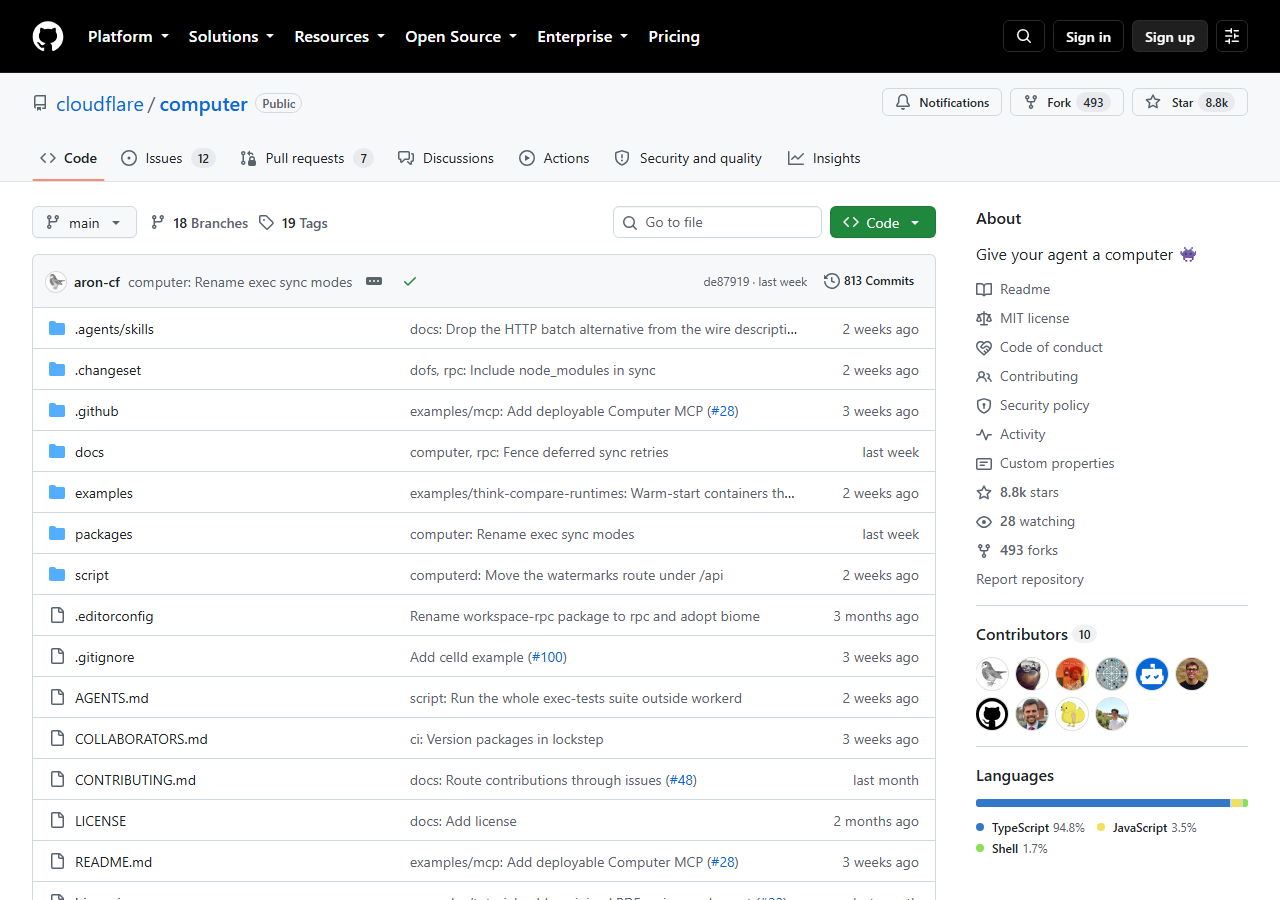Open the AGENTS.md file
Image resolution: width=1280 pixels, height=900 pixels.
112,698
